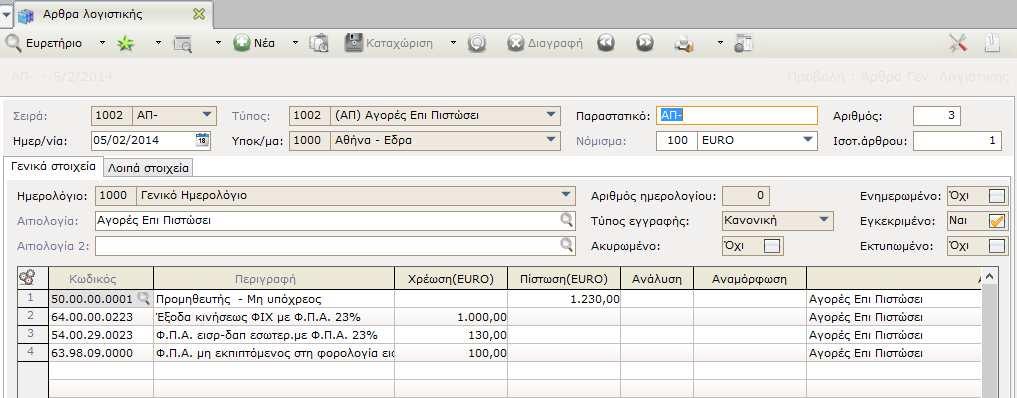Expand the printer dropdown arrow
1017x398 pixels.
tap(720, 43)
